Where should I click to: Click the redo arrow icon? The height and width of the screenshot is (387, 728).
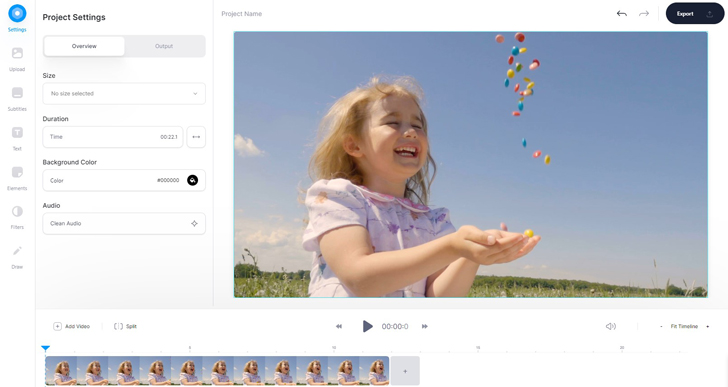tap(644, 13)
